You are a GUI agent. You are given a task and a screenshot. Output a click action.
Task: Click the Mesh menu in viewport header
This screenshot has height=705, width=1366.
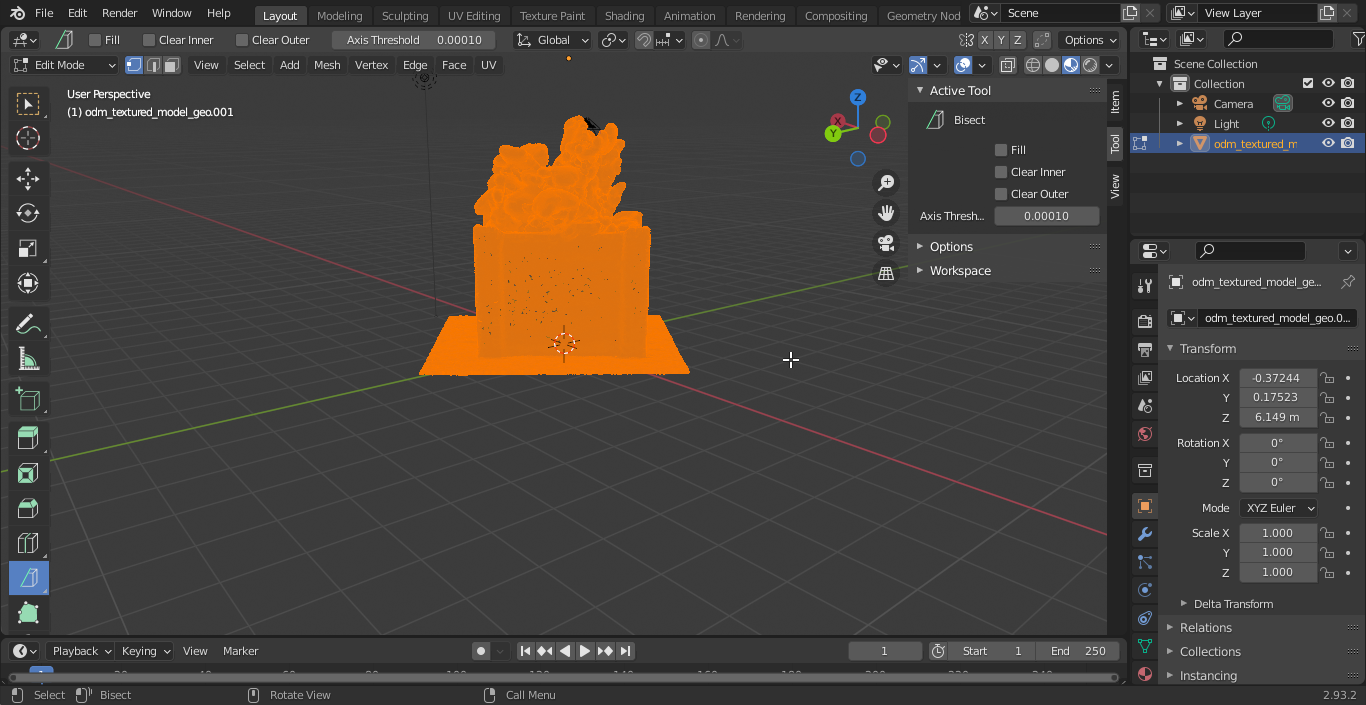click(327, 65)
